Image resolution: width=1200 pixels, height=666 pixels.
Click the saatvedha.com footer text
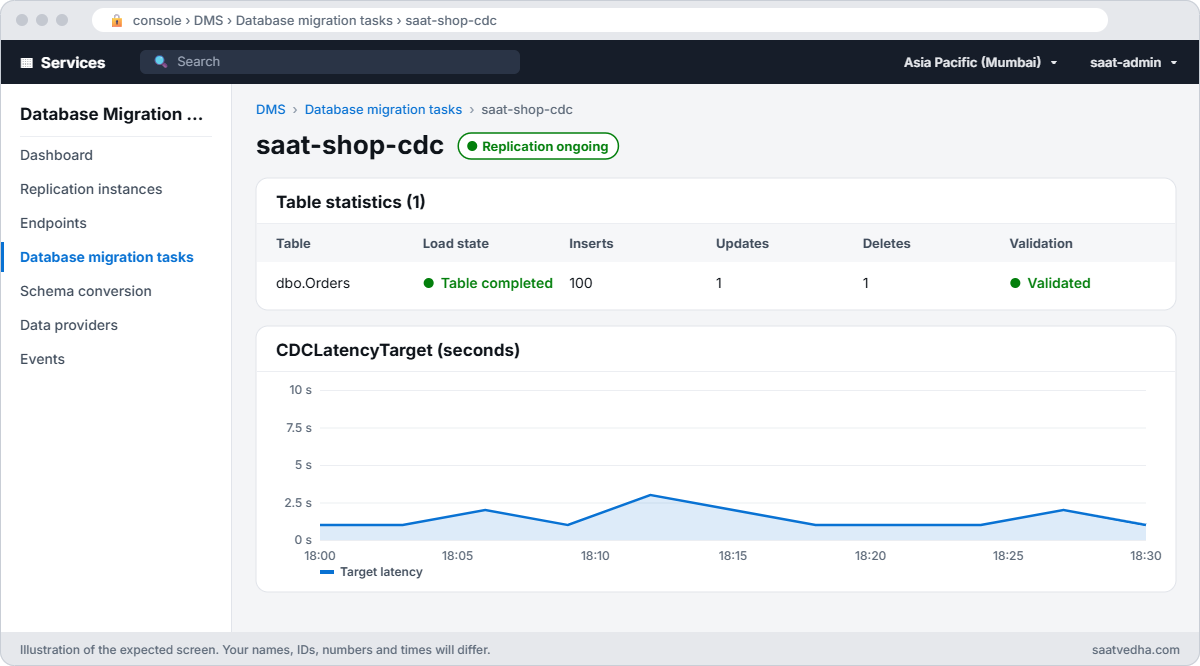(x=1136, y=650)
